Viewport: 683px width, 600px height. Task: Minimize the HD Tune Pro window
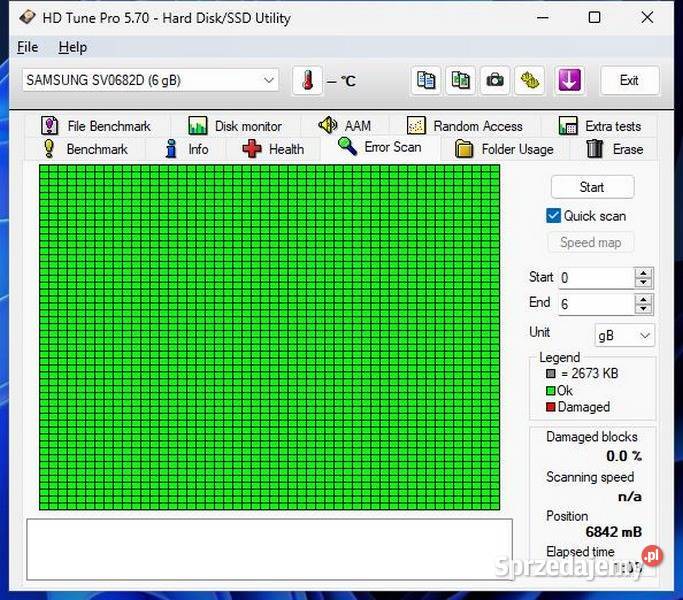(x=543, y=18)
